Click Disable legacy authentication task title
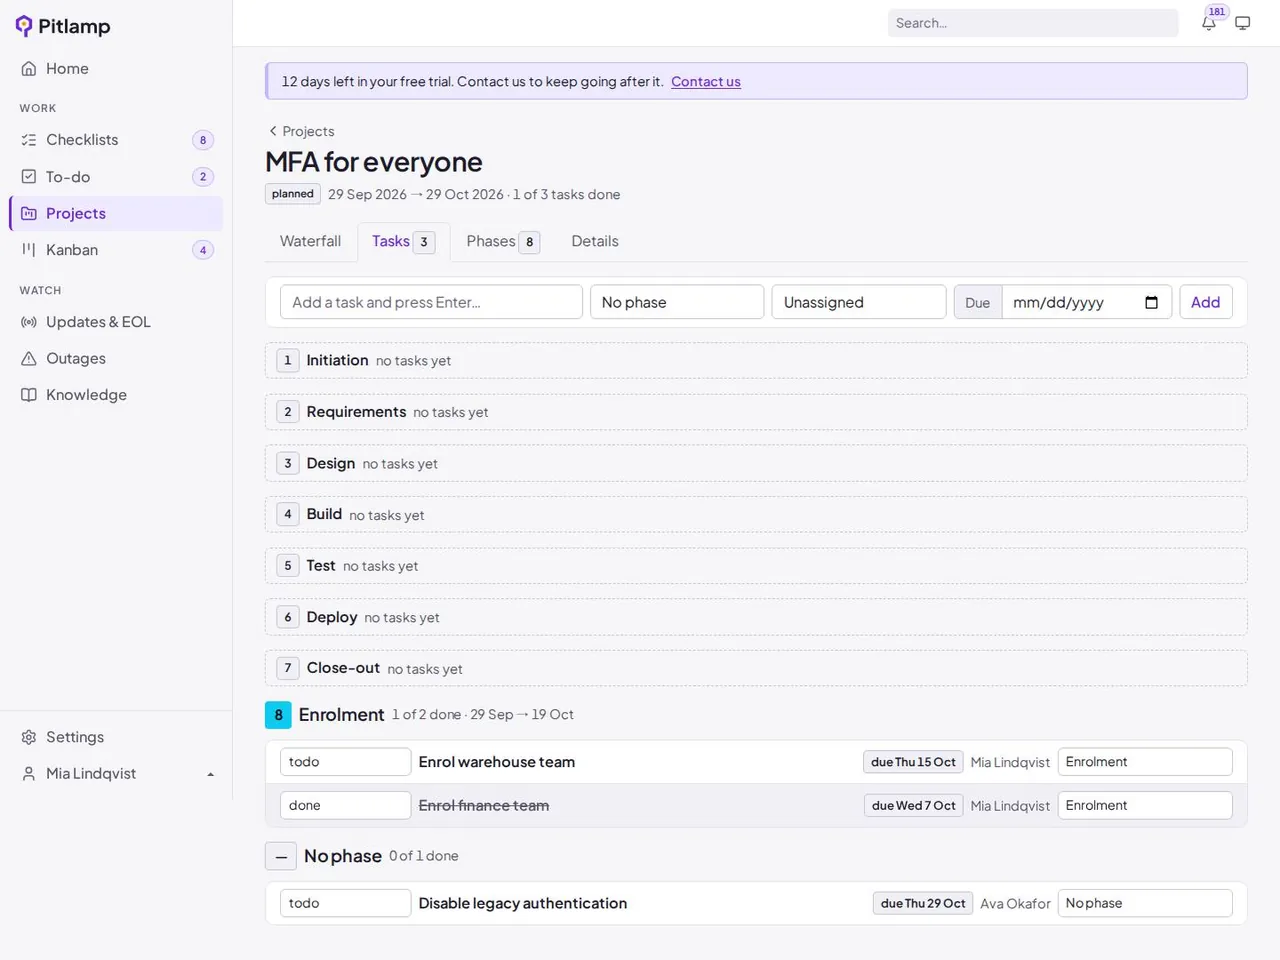Screen dimensions: 1280x960 coord(523,903)
